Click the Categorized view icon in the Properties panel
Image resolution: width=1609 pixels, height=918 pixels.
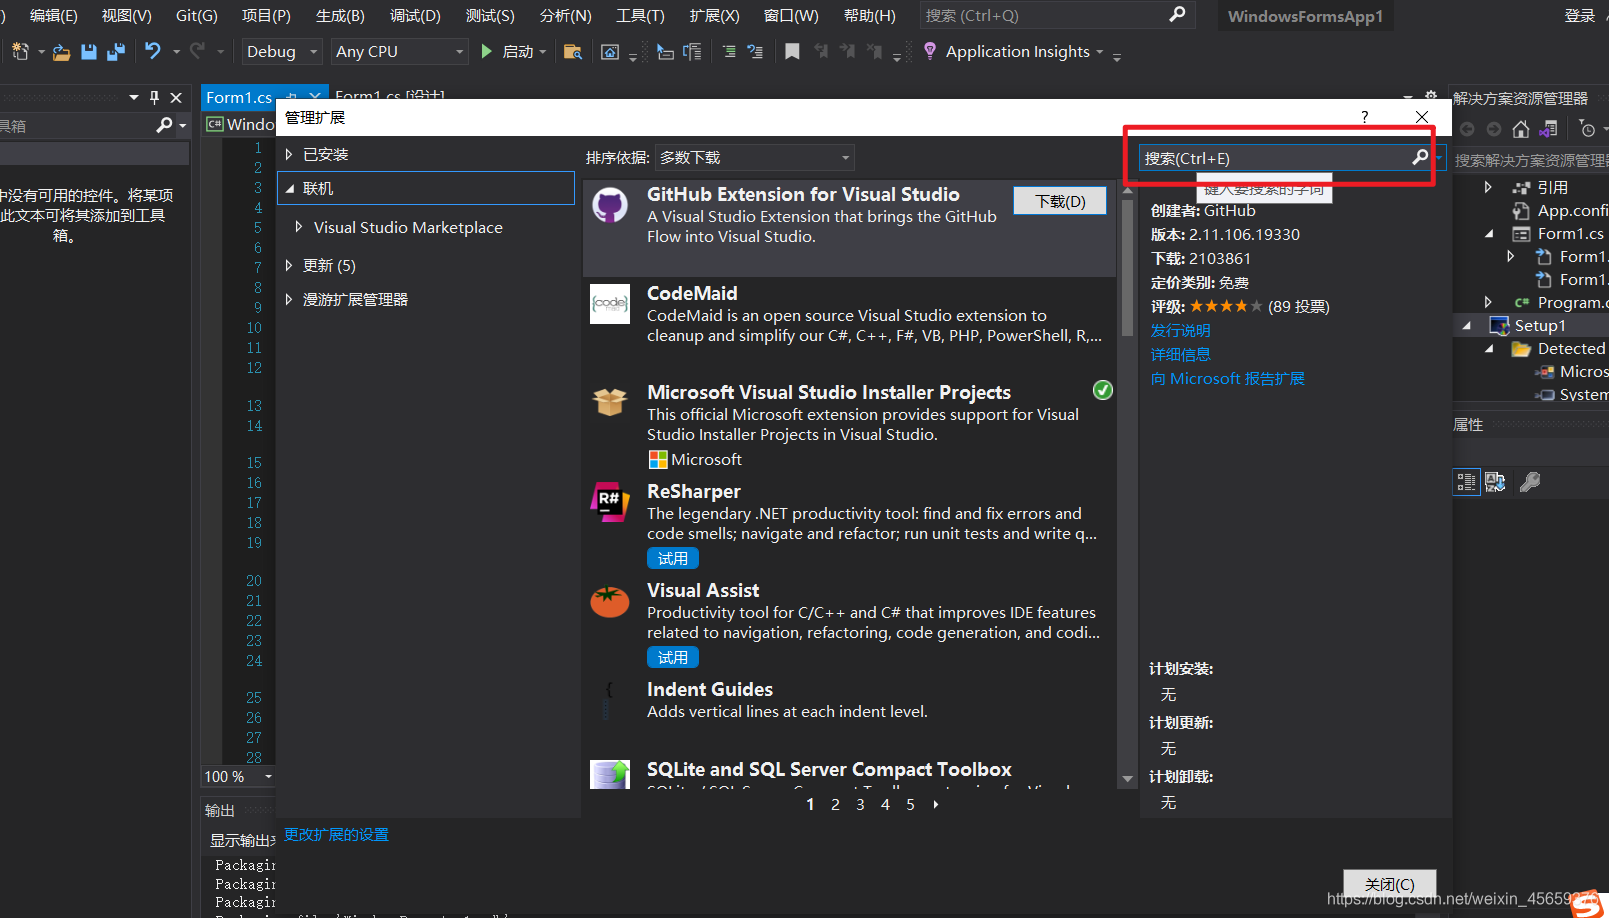coord(1466,483)
